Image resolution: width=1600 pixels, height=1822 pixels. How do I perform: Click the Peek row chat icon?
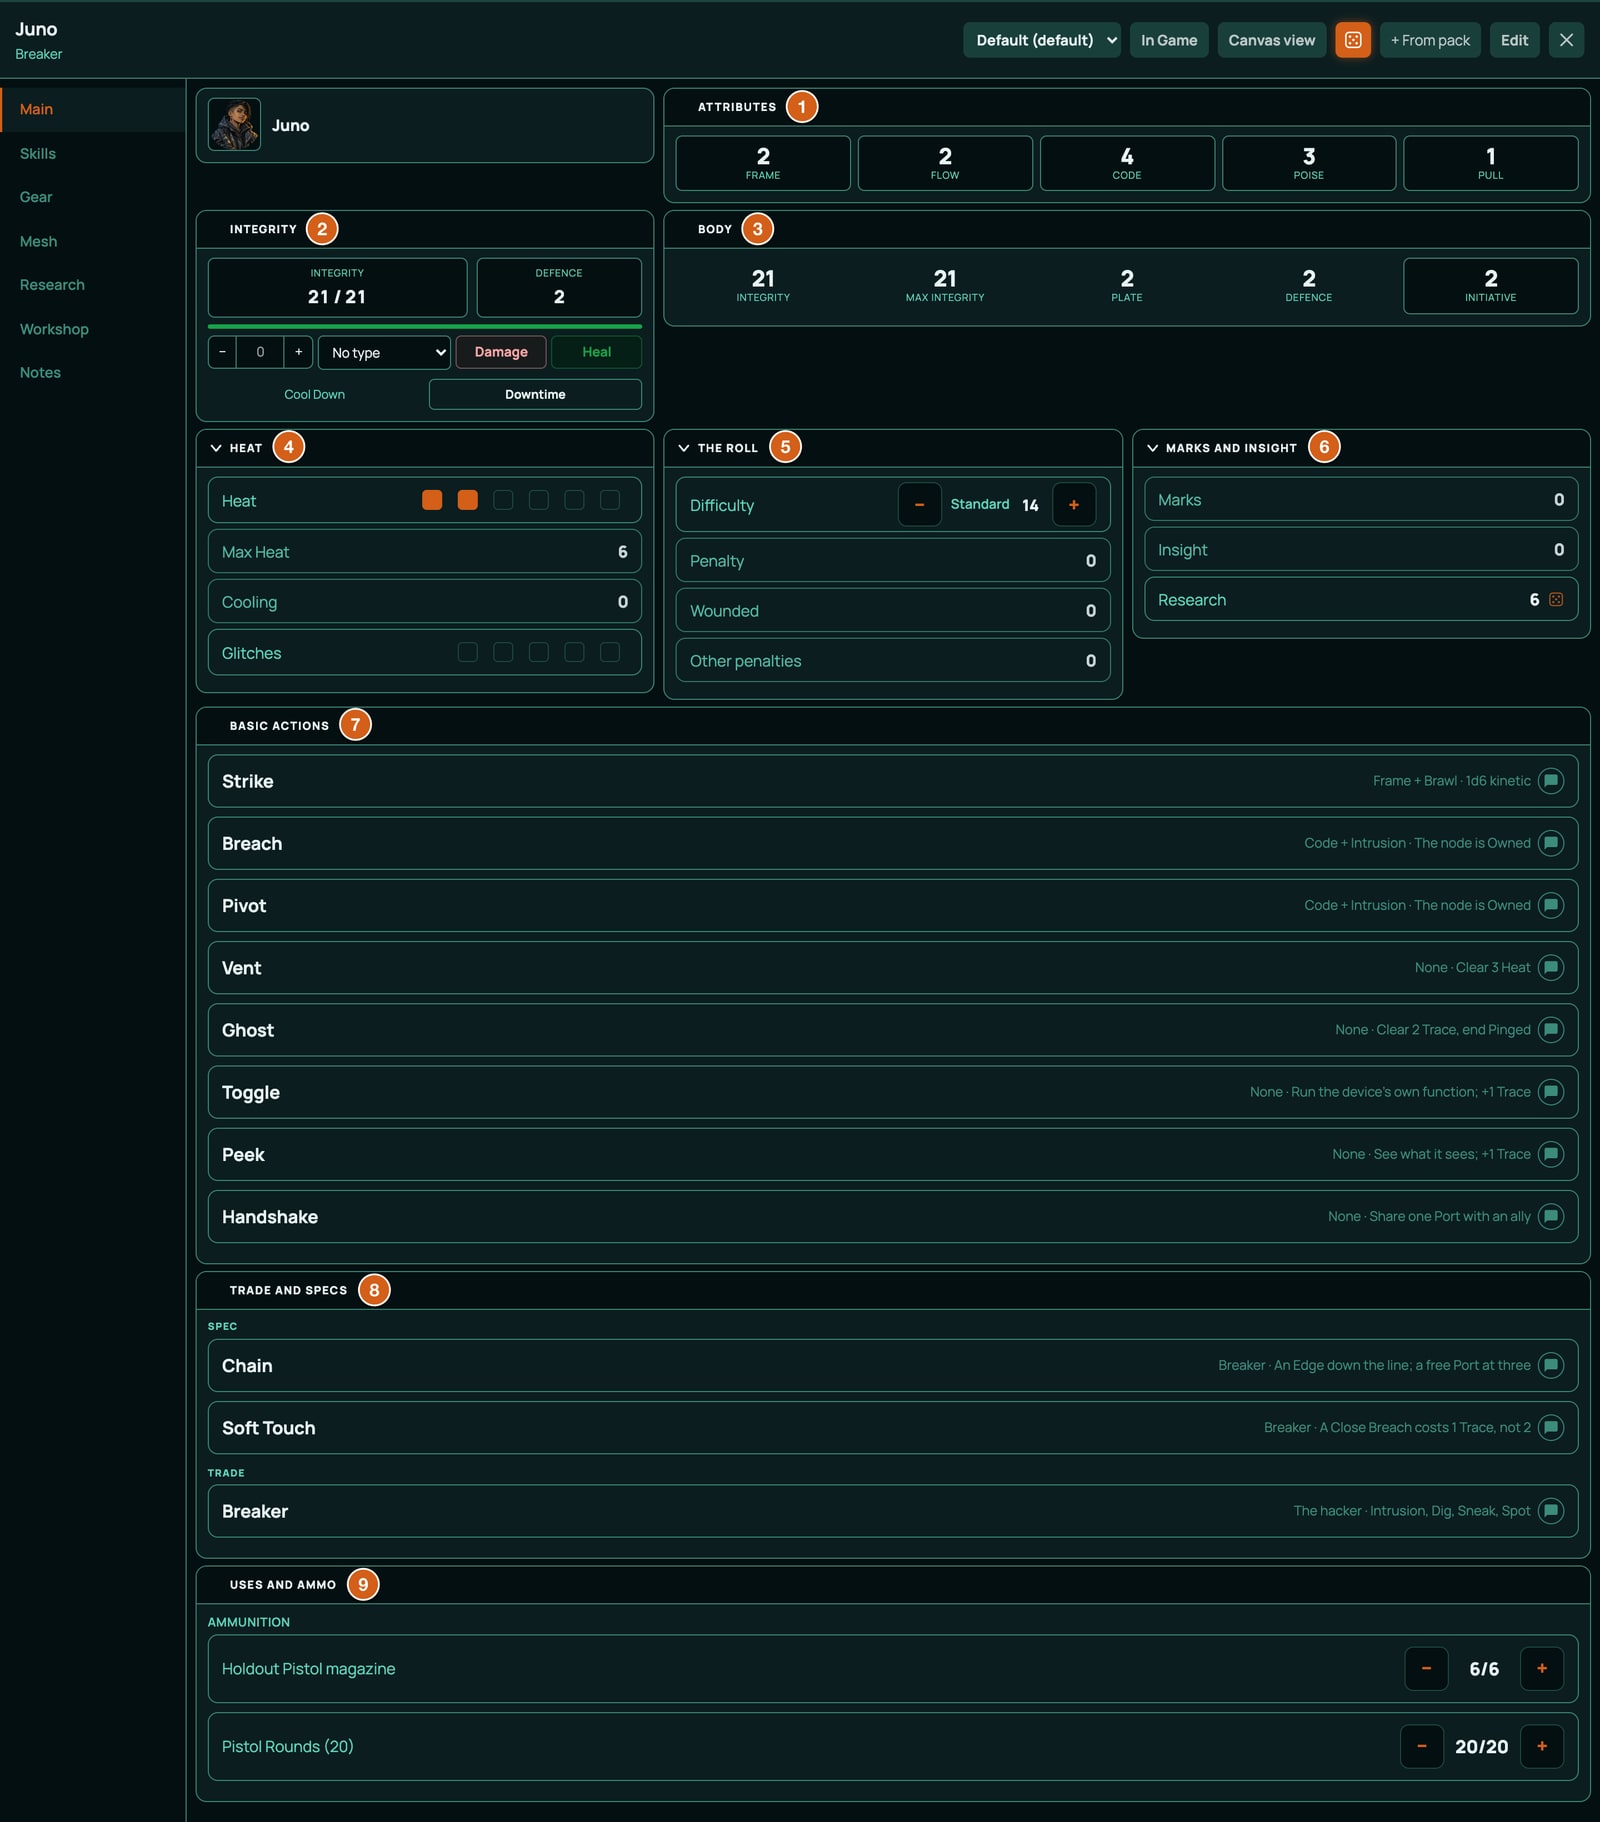[x=1550, y=1154]
